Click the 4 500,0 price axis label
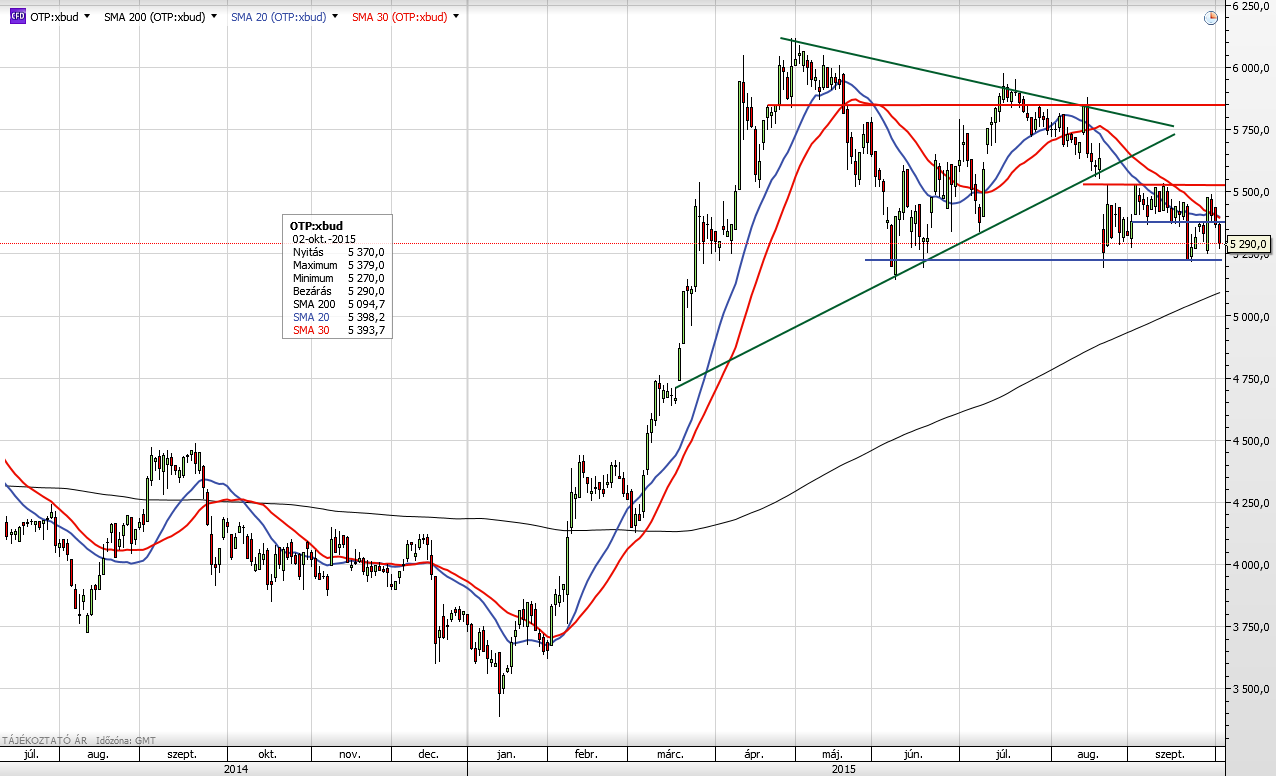The image size is (1276, 776). coord(1251,441)
